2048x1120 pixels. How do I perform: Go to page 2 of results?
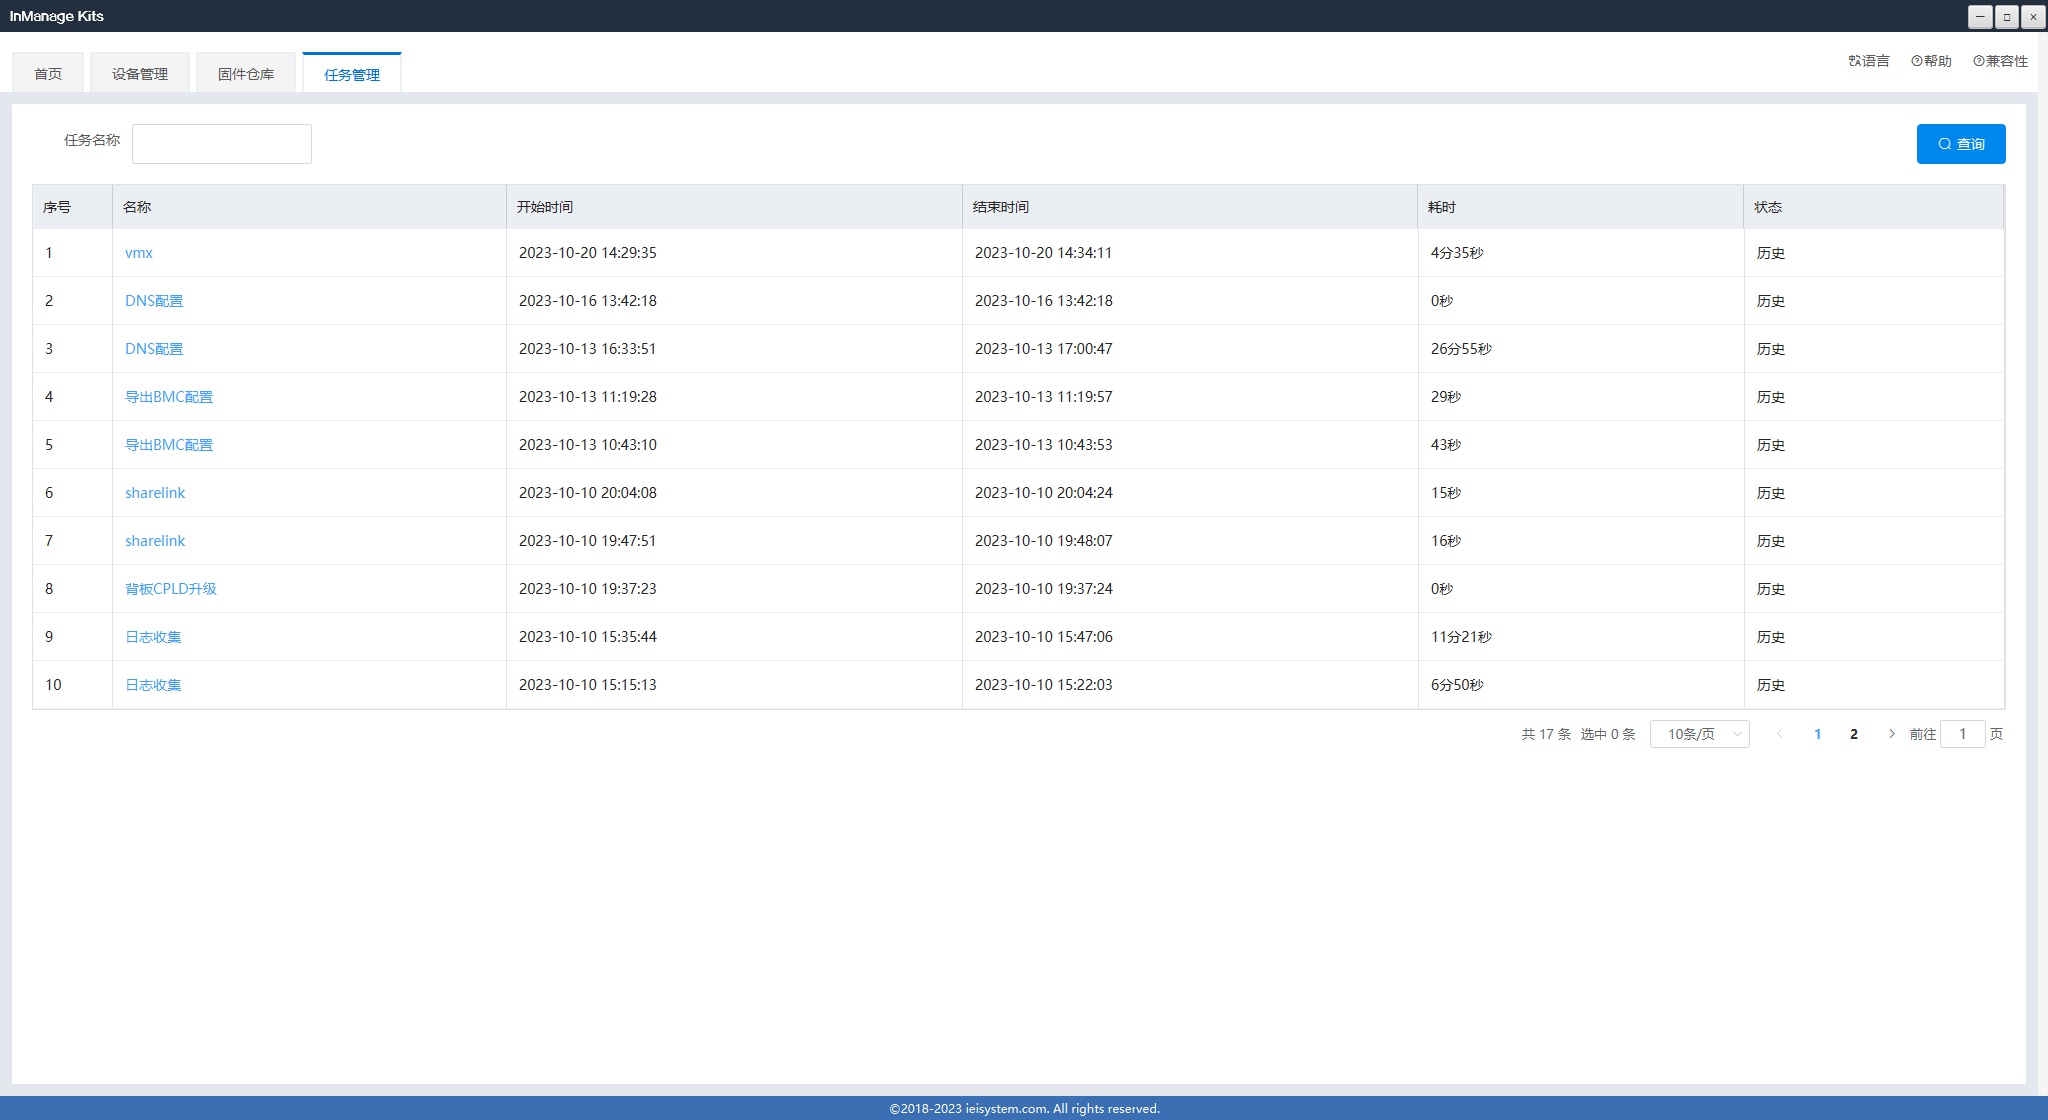(1853, 734)
